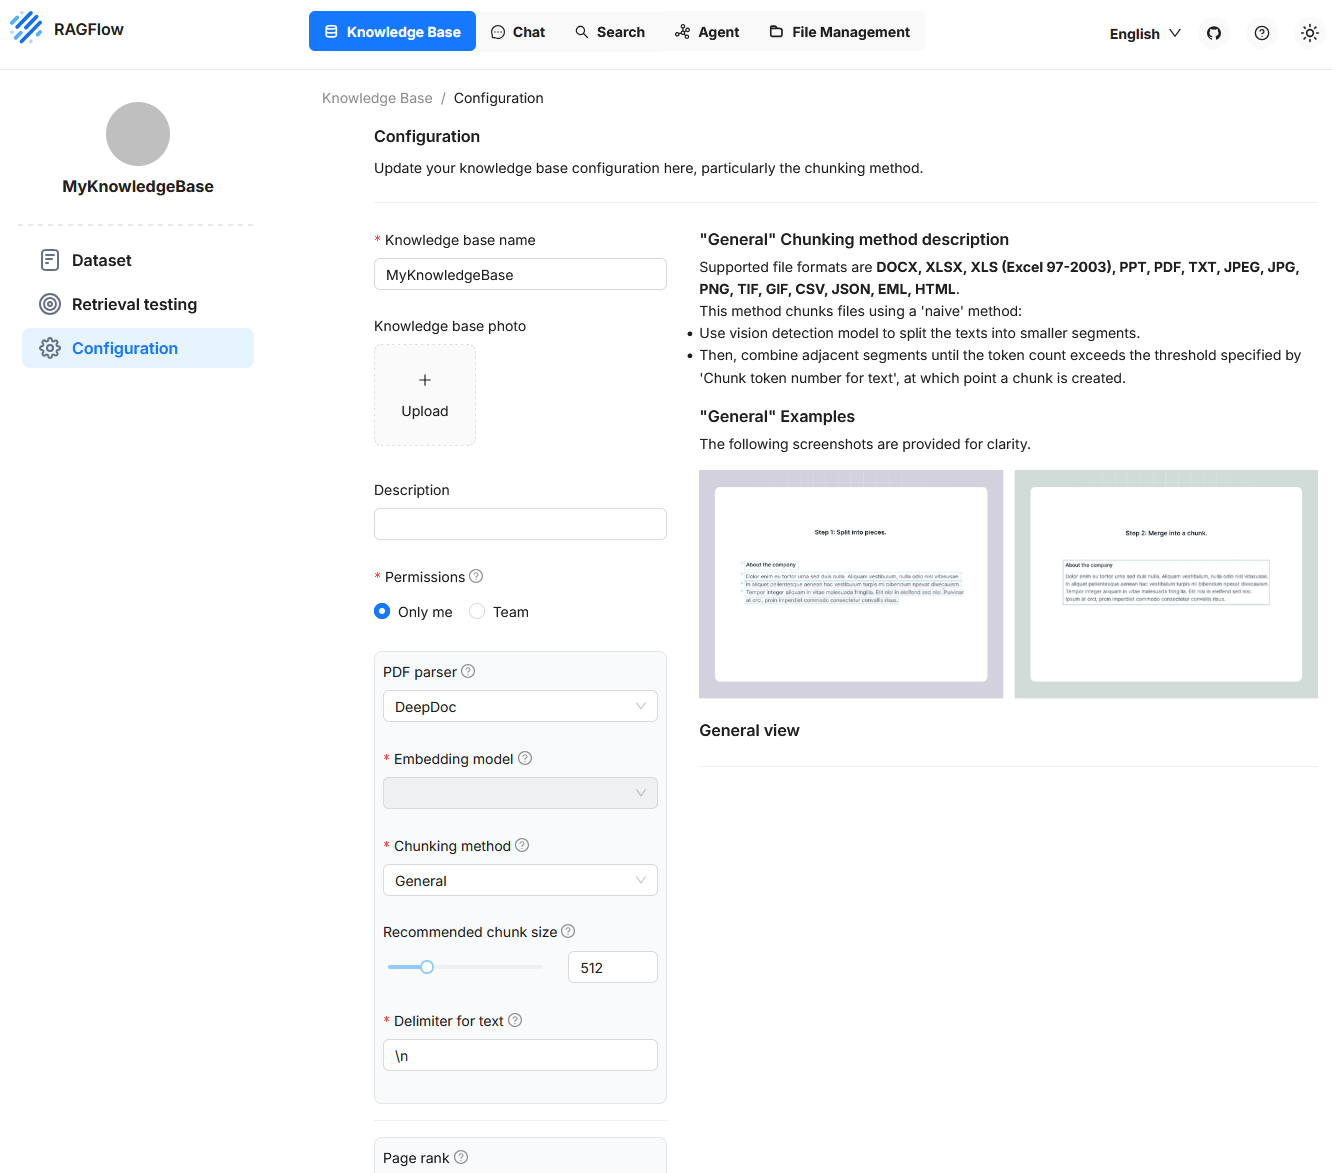Switch to the Chat tab
This screenshot has height=1173, width=1332.
coord(518,32)
